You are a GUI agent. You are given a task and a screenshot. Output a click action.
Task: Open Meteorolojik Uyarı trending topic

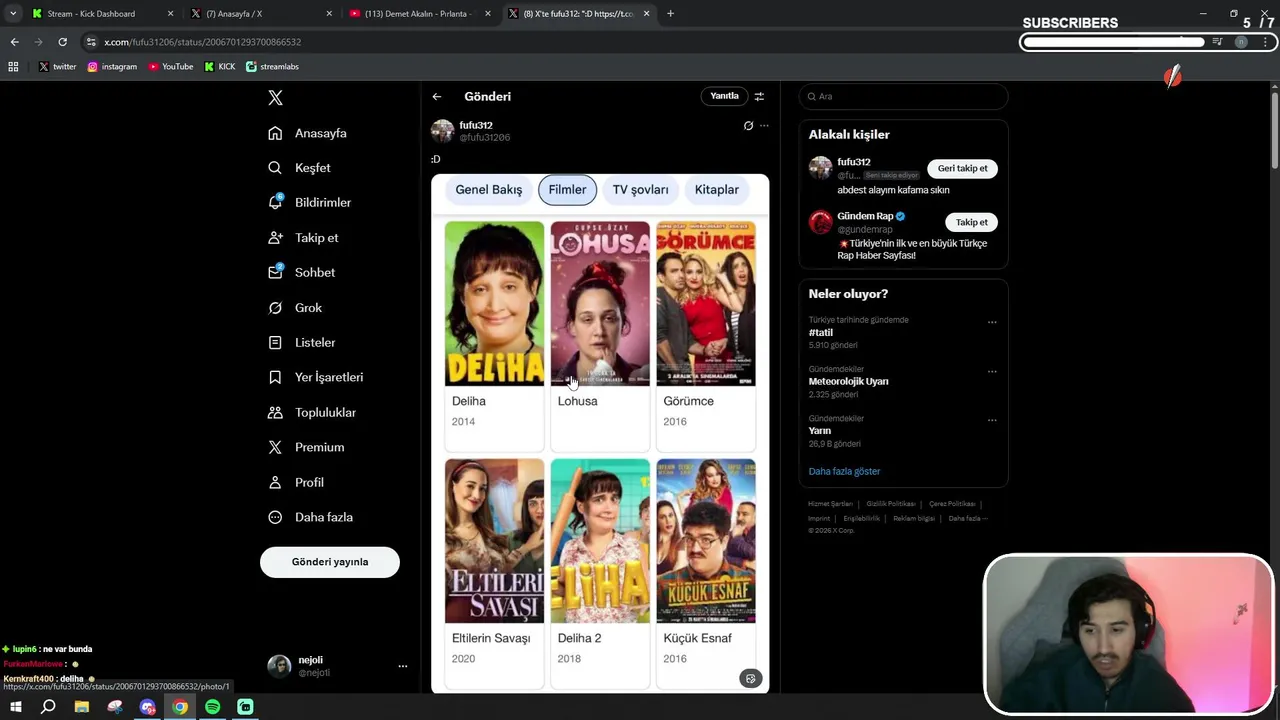coord(848,381)
